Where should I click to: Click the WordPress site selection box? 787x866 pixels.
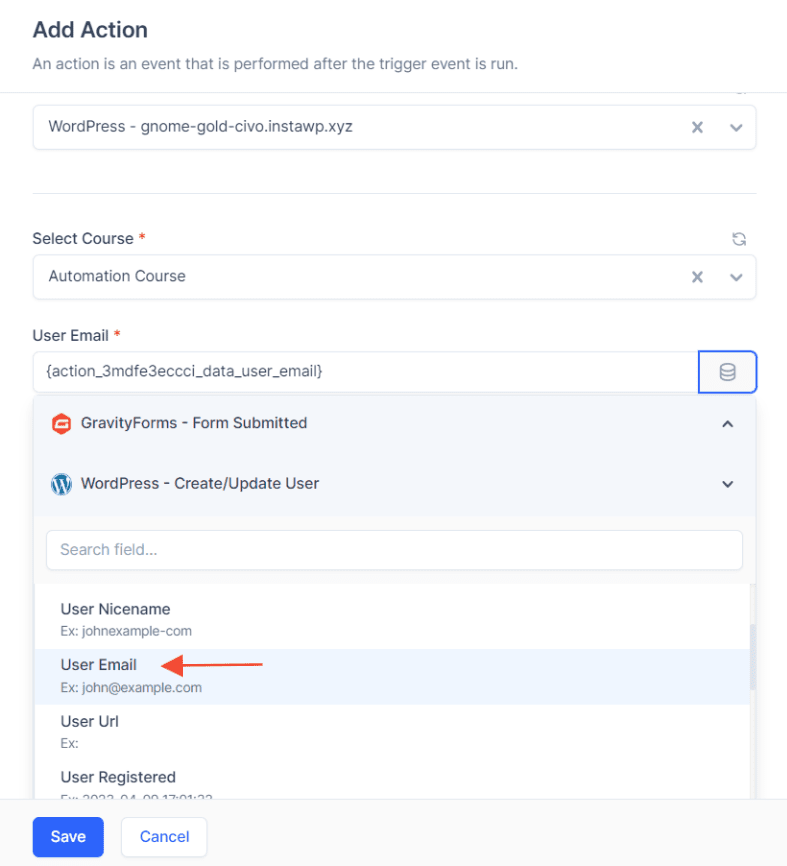tap(394, 128)
